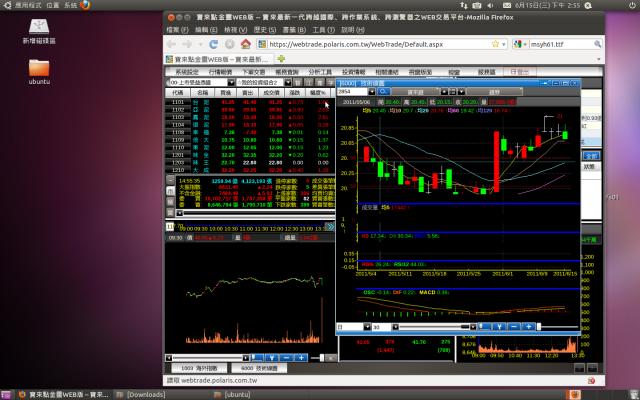
Task: Click the 全部 button on the right panel
Action: point(591,156)
